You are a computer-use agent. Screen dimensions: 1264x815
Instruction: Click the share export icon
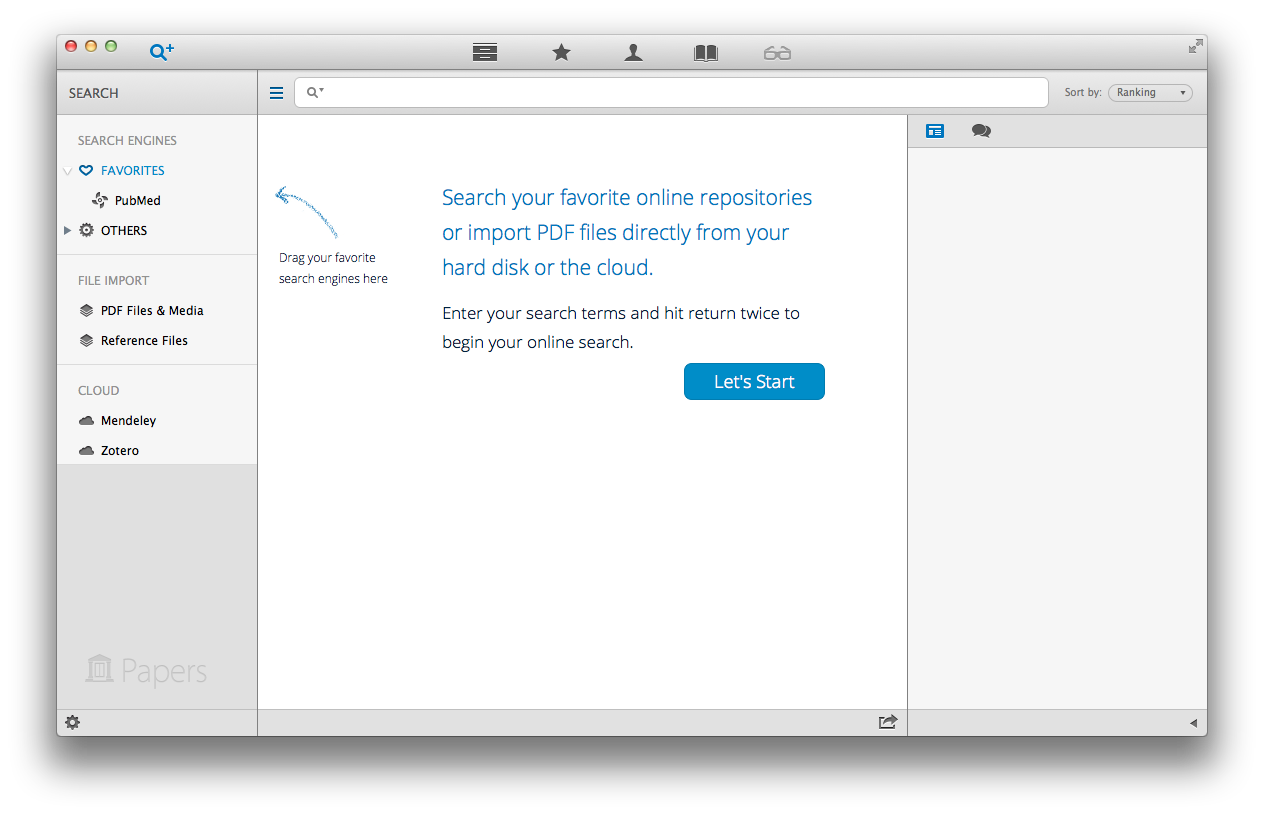[x=888, y=722]
